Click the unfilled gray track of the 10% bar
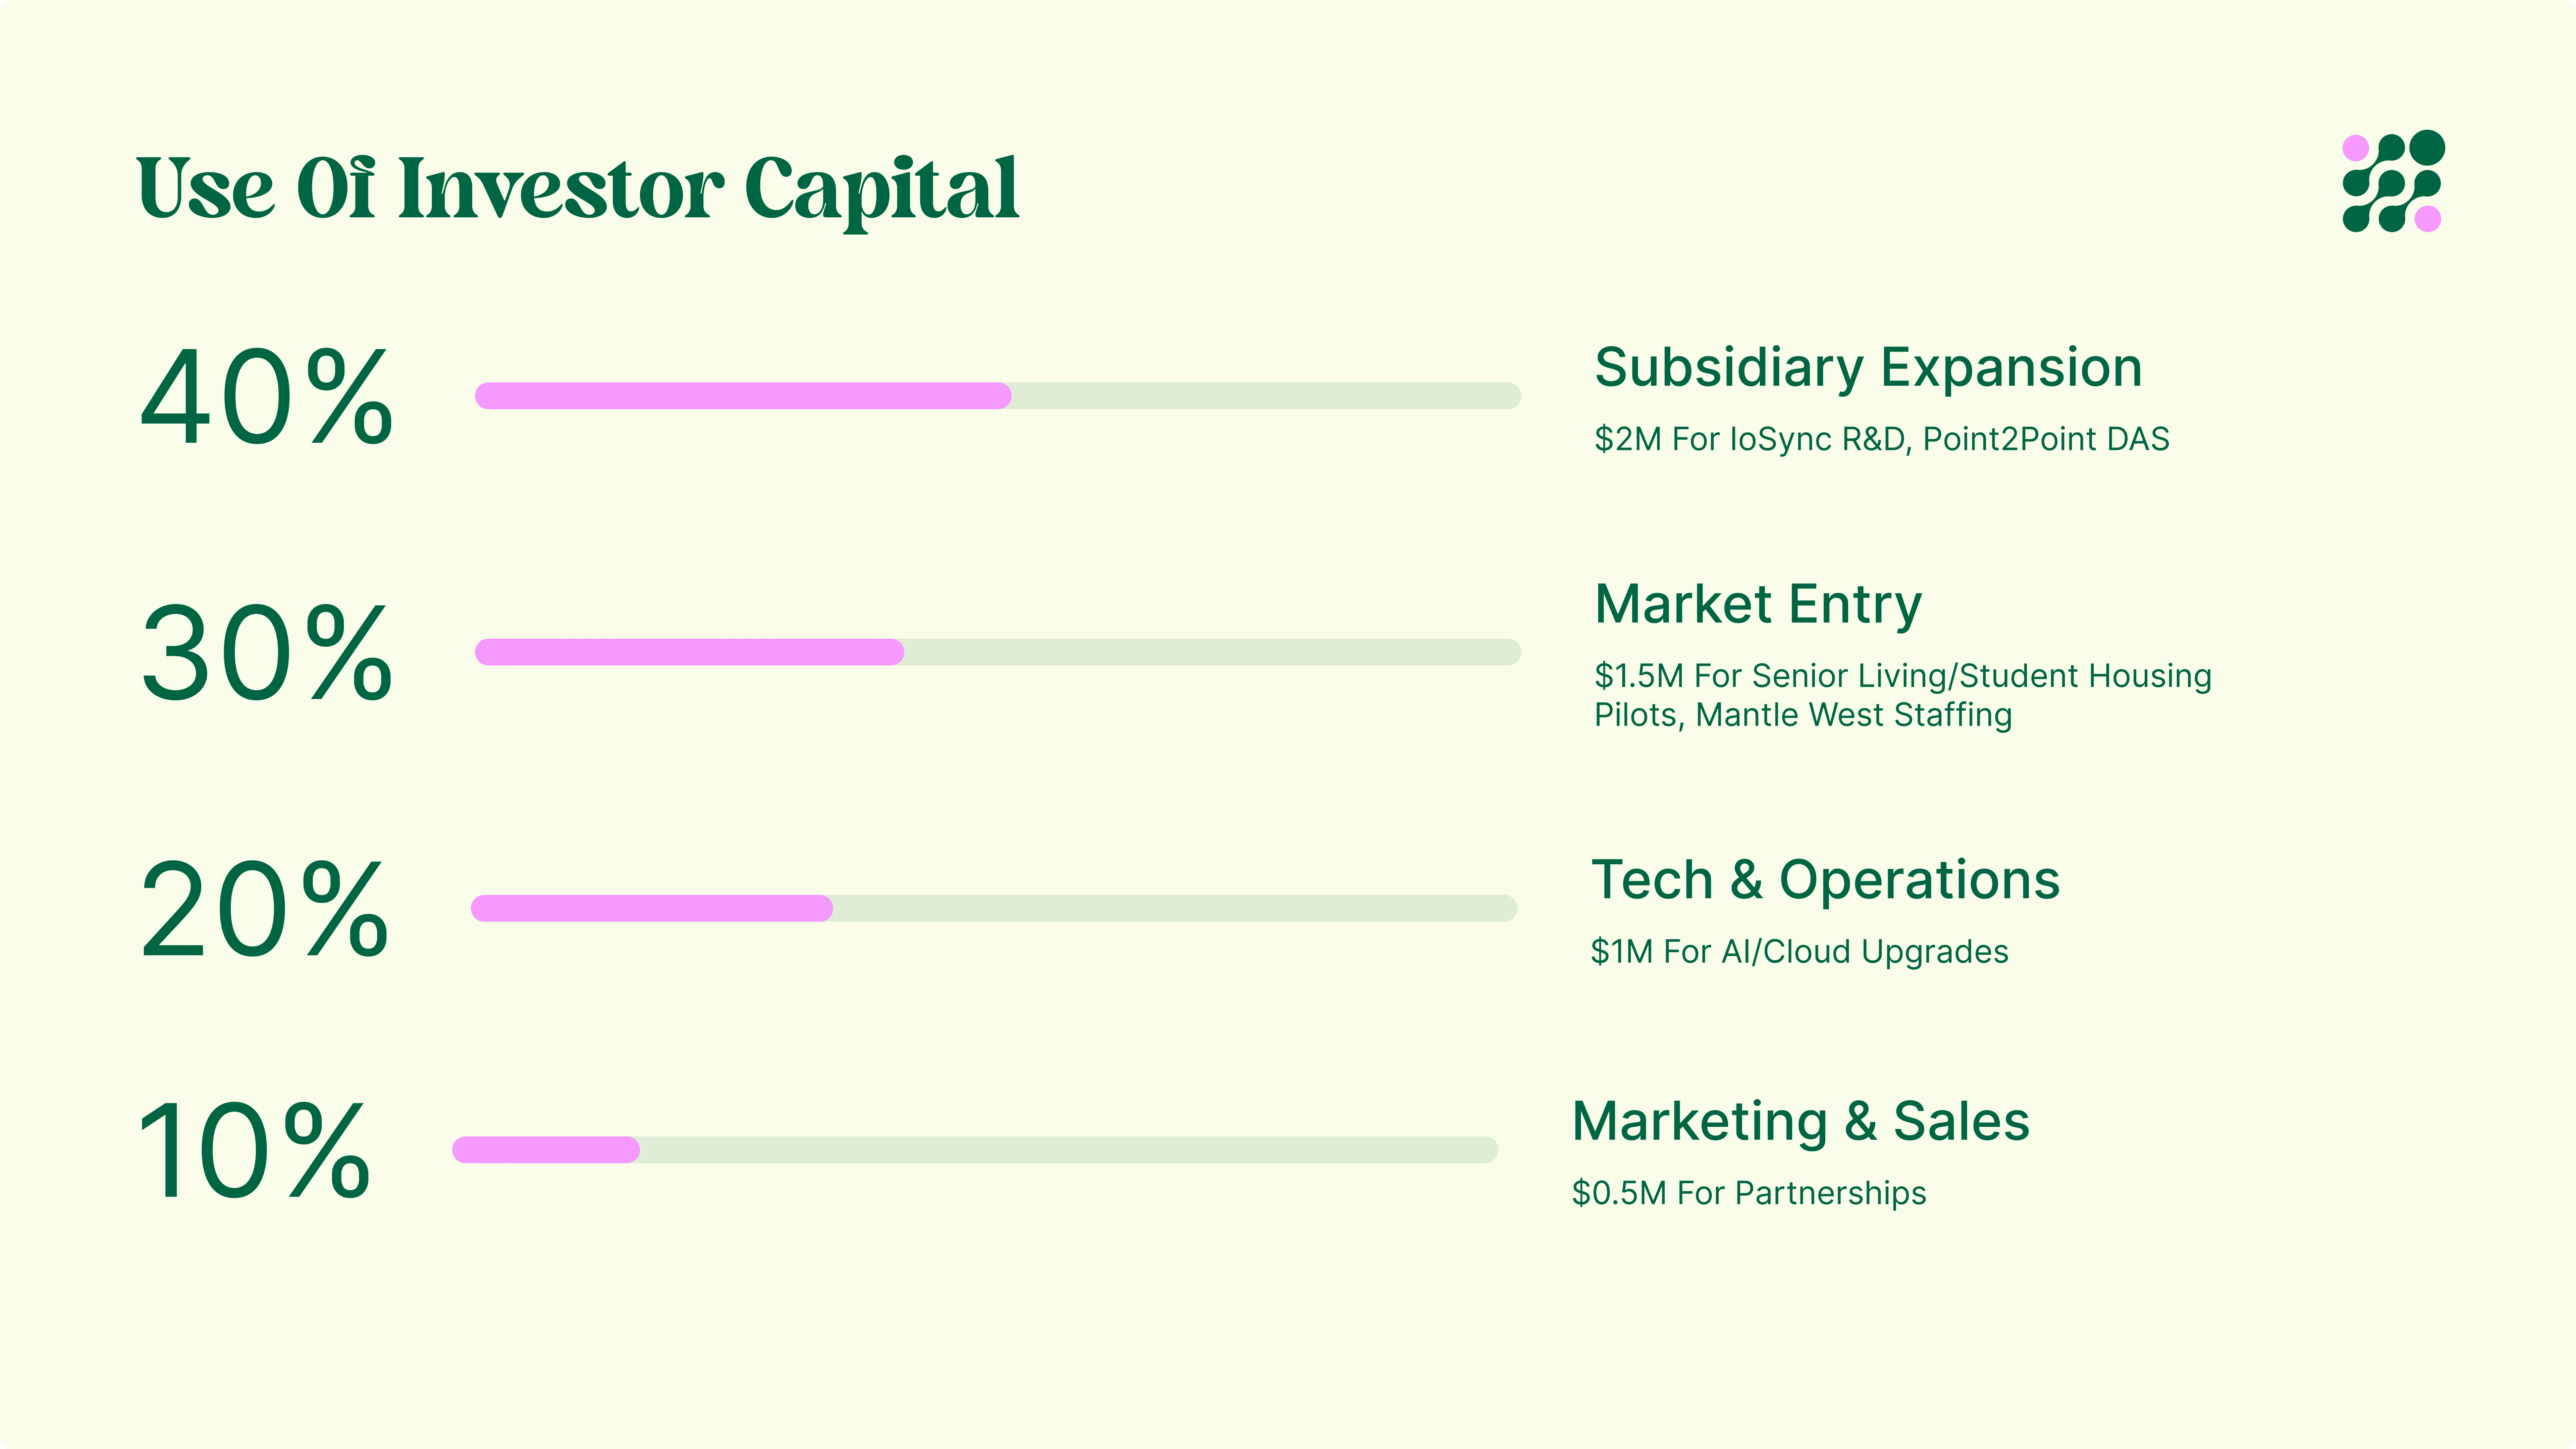The height and width of the screenshot is (1449, 2576). tap(1068, 1150)
